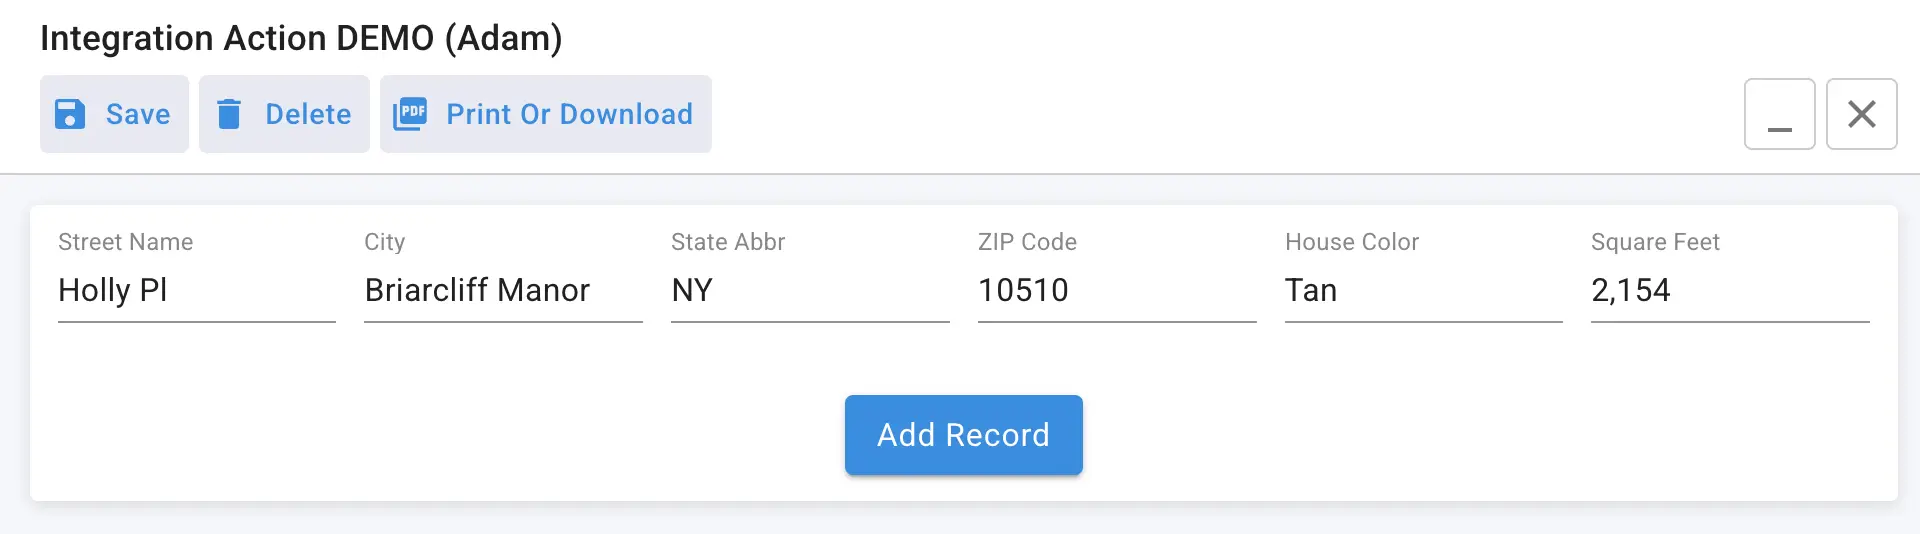Minimize the Integration Action panel
The image size is (1920, 534).
1779,114
